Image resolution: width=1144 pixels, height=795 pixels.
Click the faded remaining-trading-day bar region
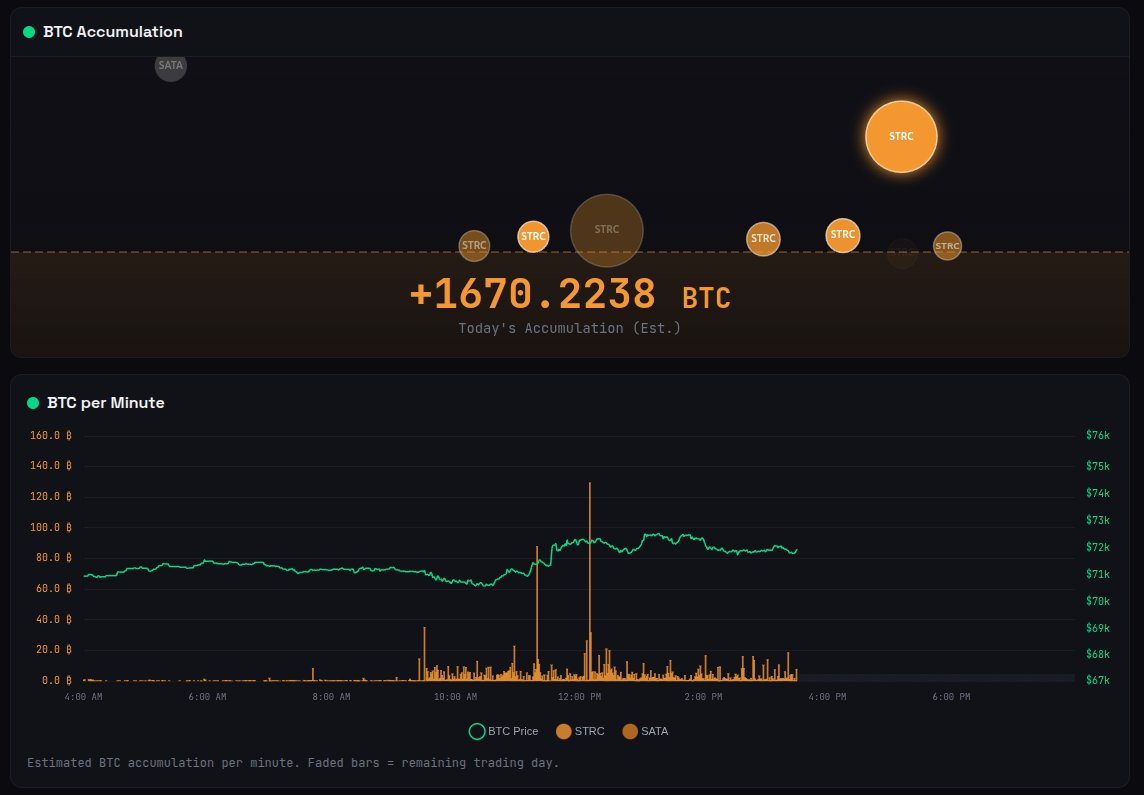tap(936, 678)
